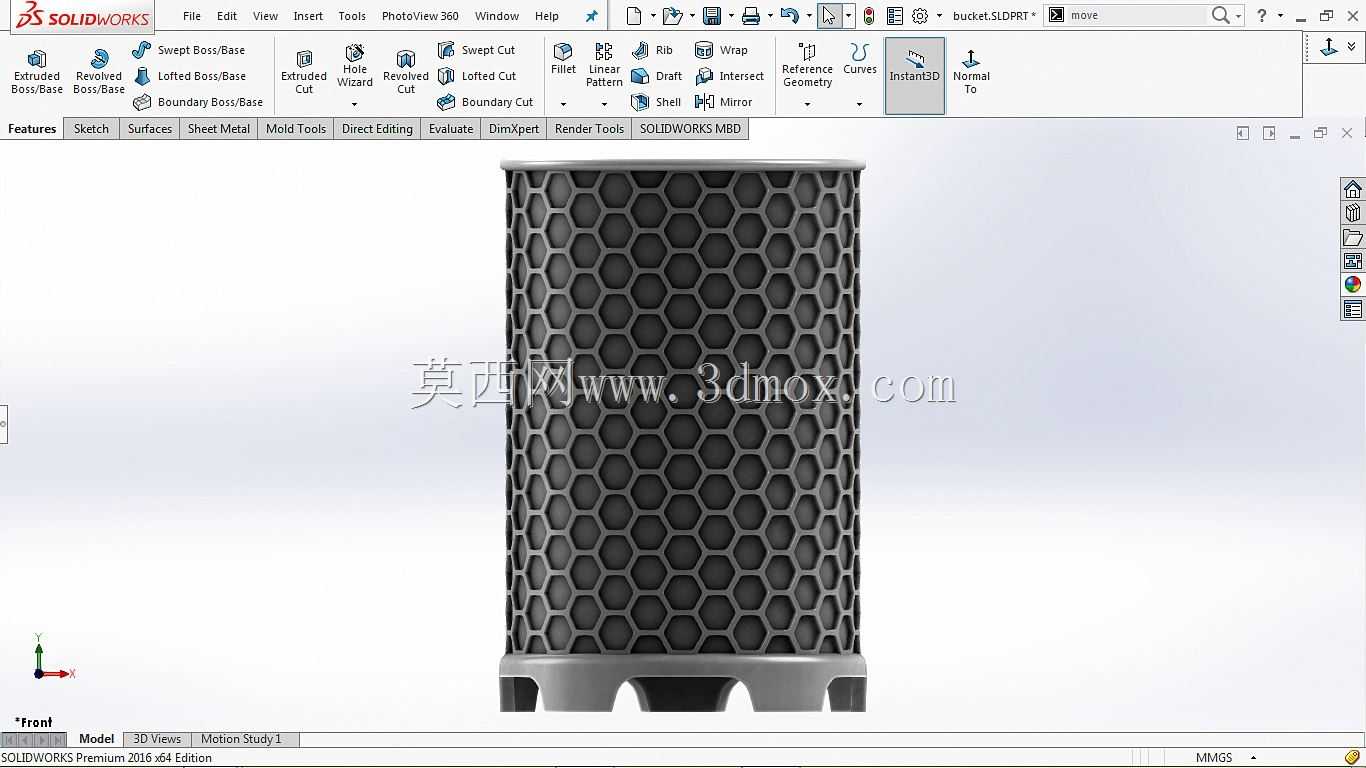Open the Design Library task pane
Screen dimensions: 1366x768
pos(1353,213)
